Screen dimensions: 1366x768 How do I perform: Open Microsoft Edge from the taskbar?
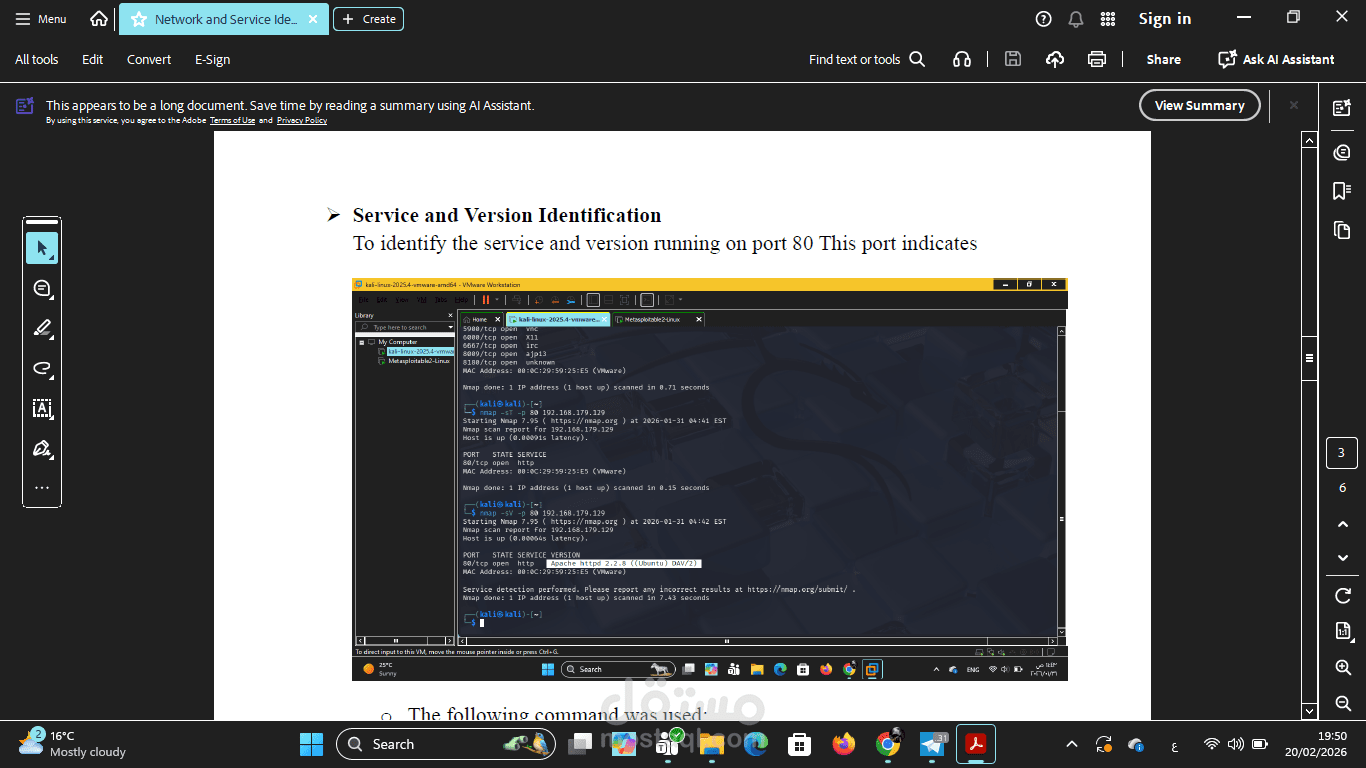755,744
